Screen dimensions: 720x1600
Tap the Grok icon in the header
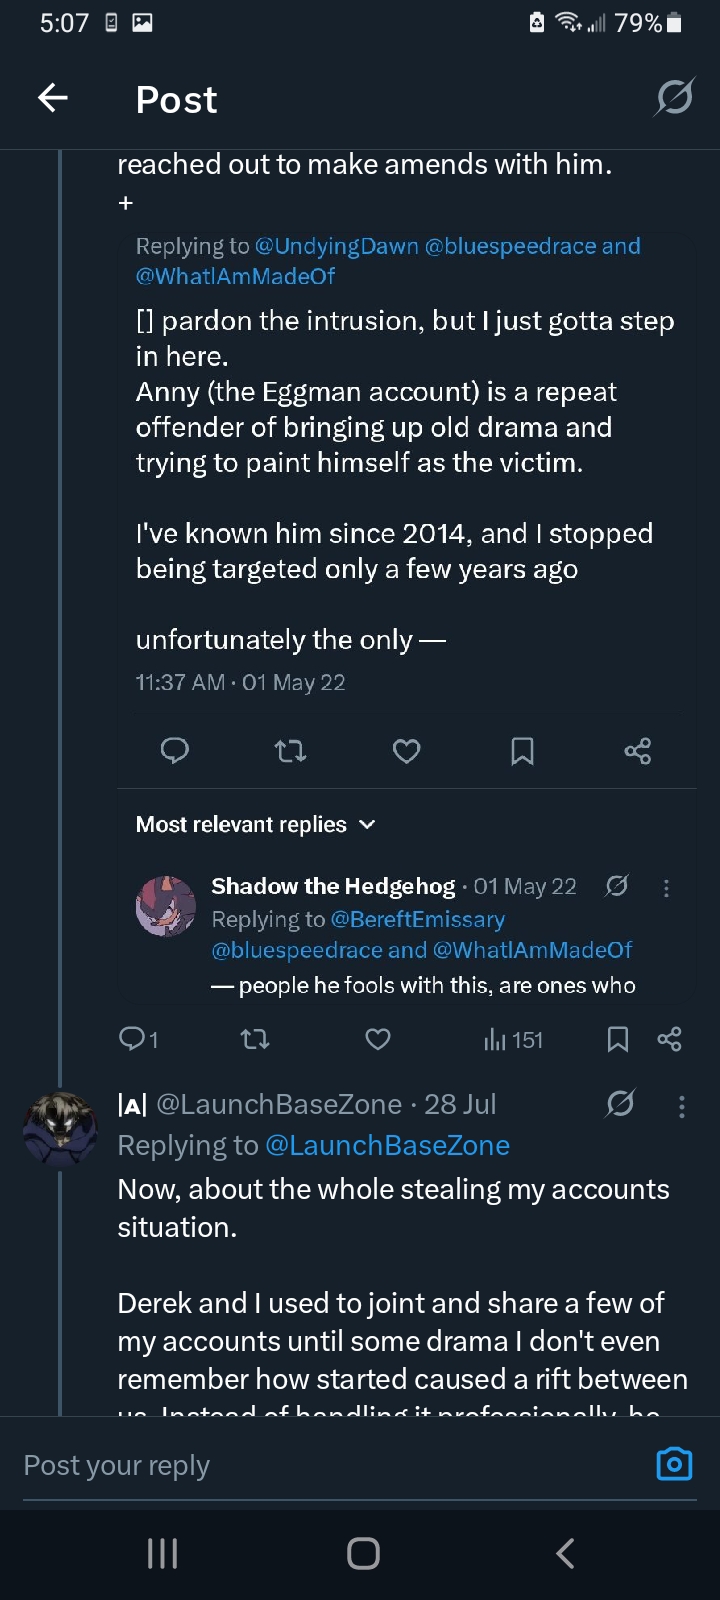tap(673, 98)
